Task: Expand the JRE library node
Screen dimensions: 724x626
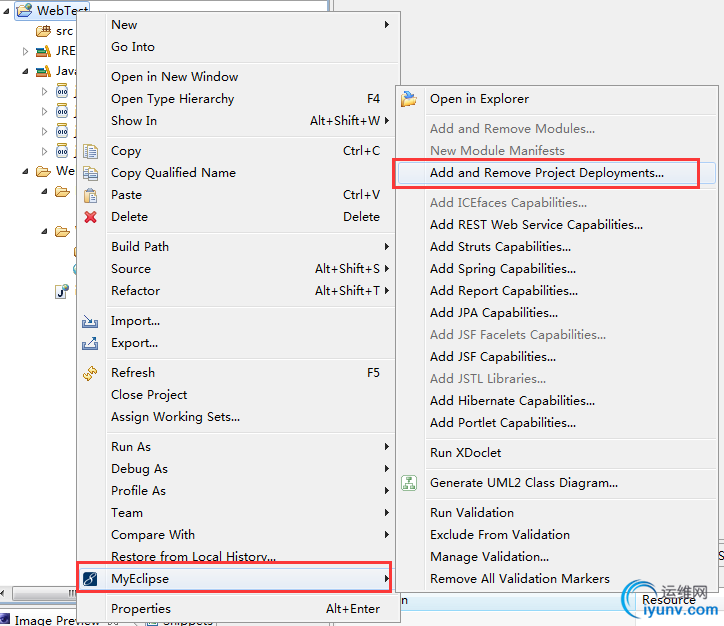Action: (25, 51)
